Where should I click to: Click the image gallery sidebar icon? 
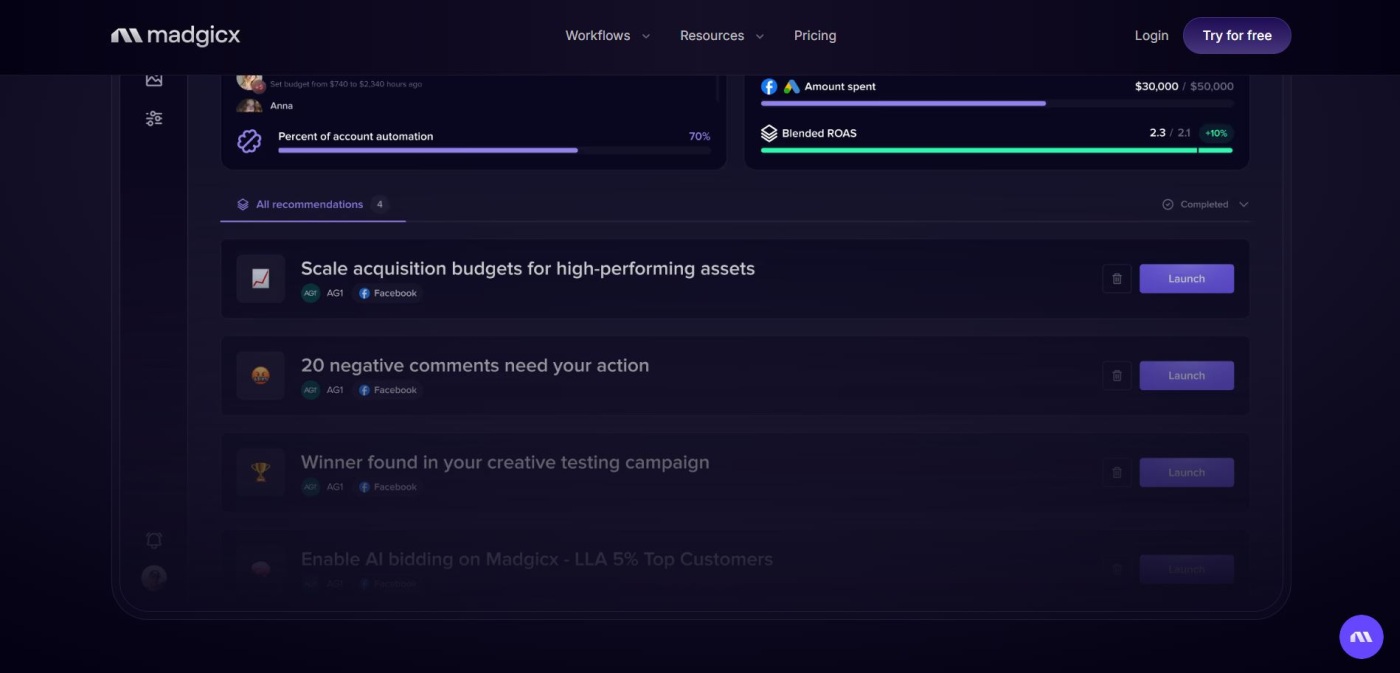[154, 79]
